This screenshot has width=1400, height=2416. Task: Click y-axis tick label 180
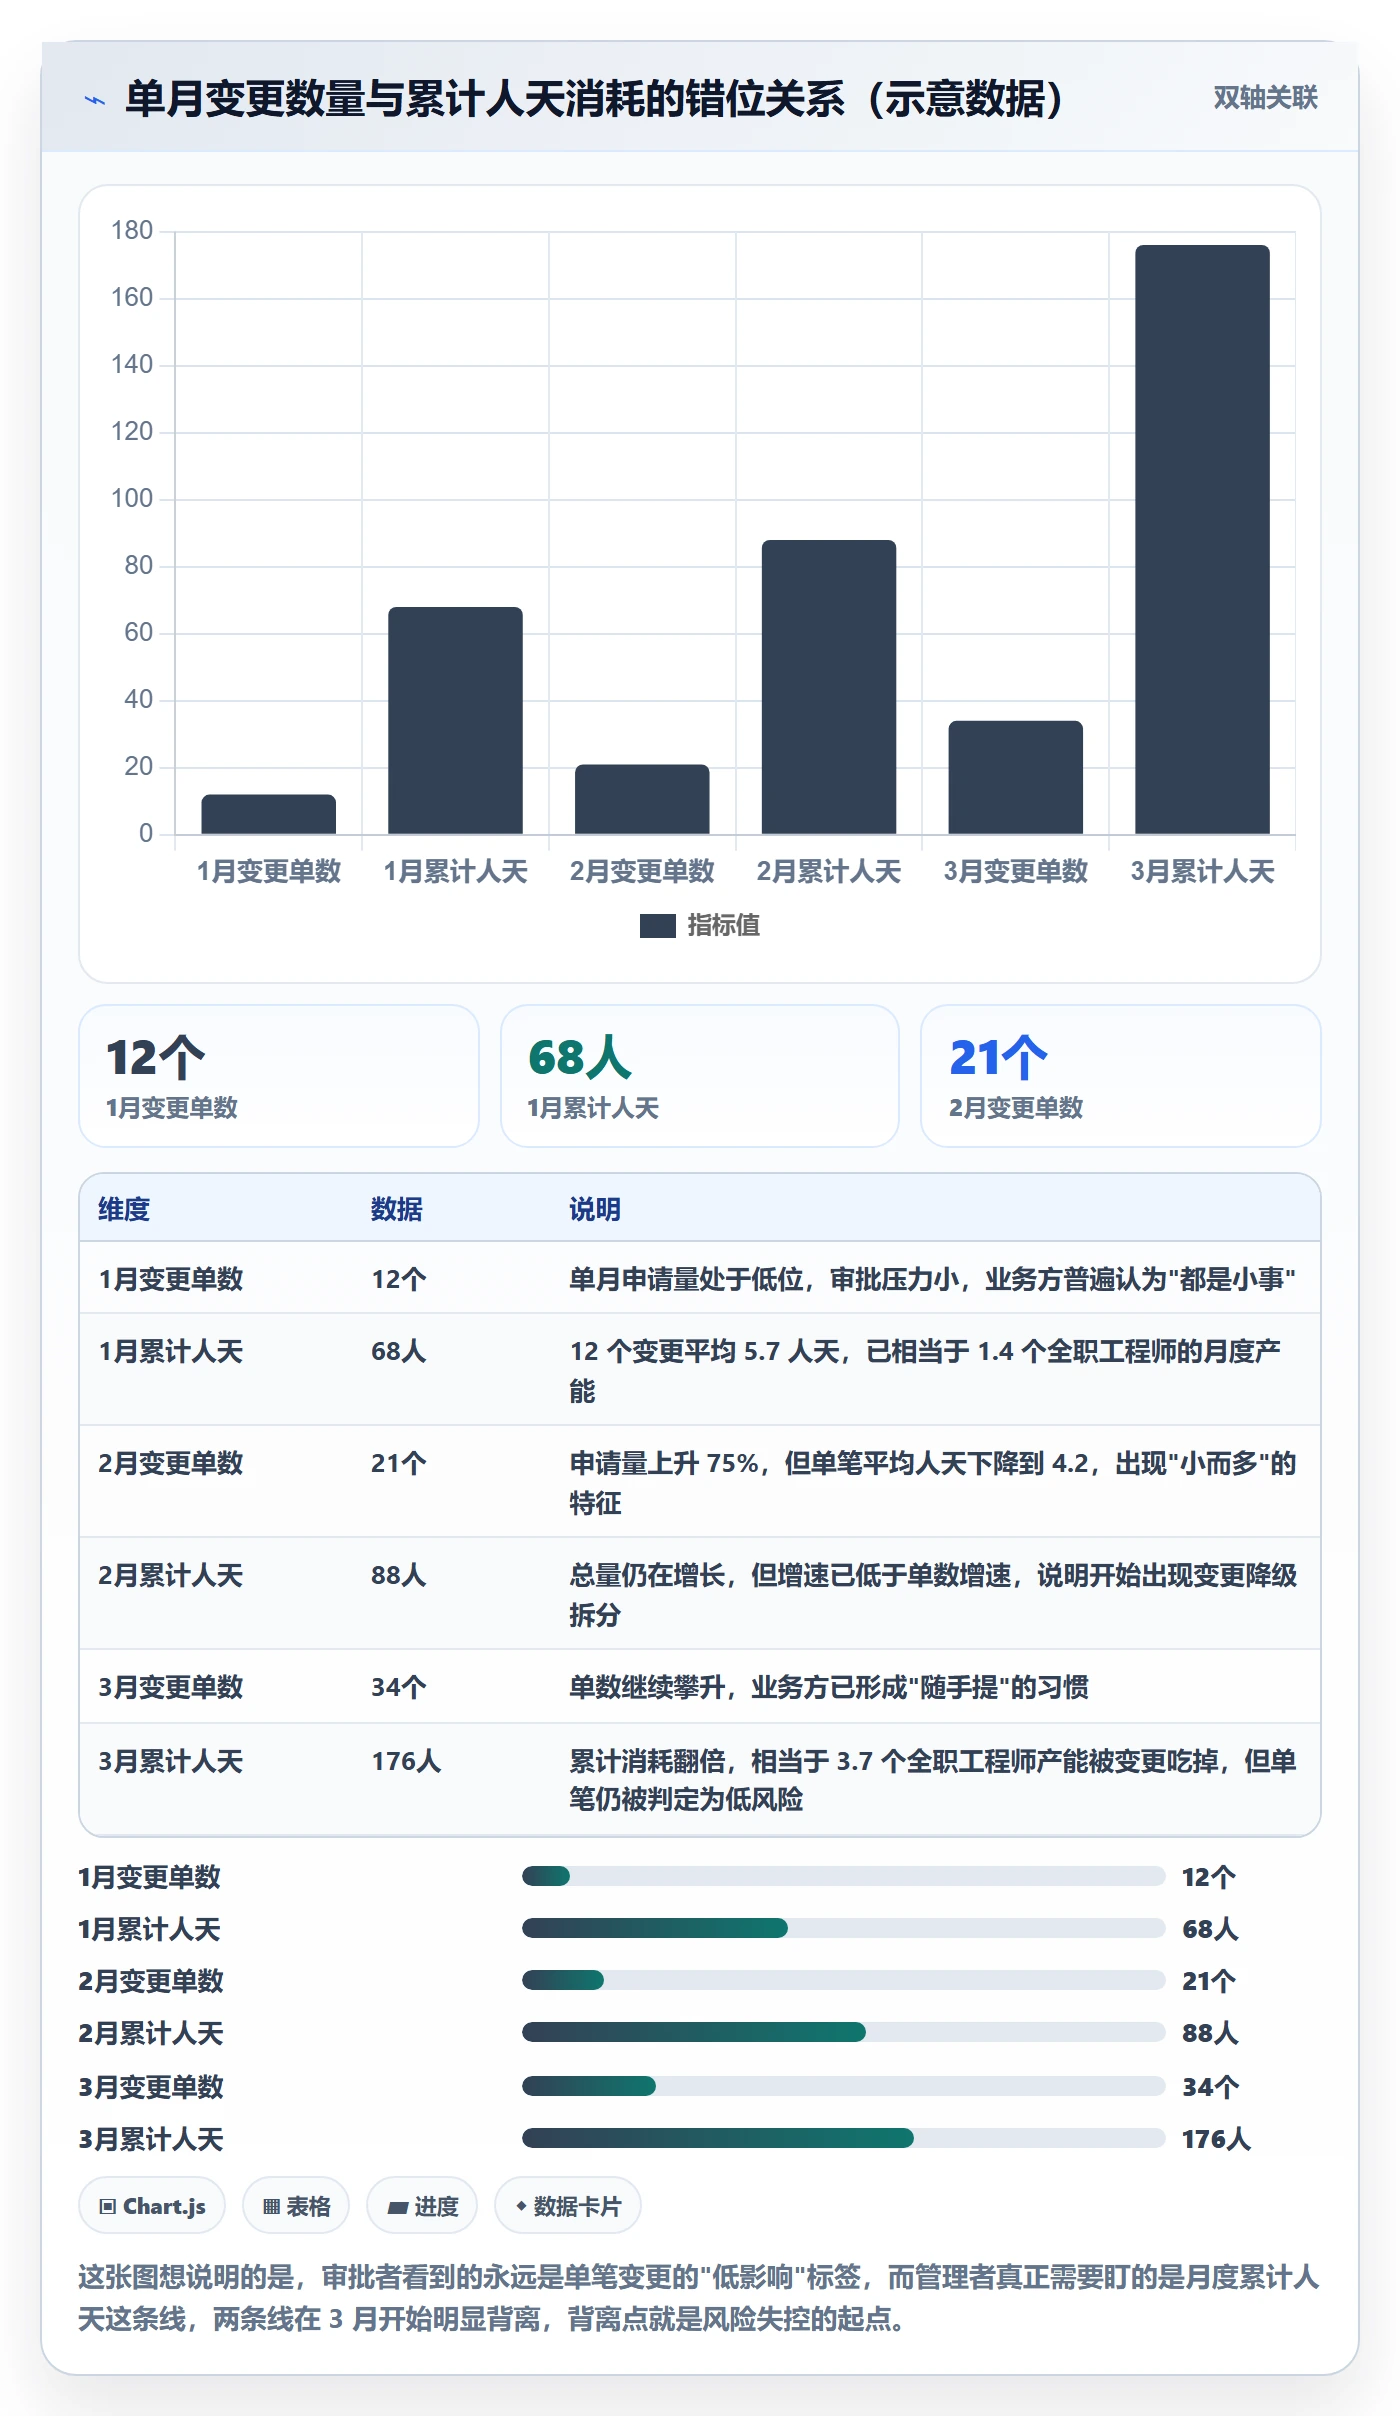point(132,230)
